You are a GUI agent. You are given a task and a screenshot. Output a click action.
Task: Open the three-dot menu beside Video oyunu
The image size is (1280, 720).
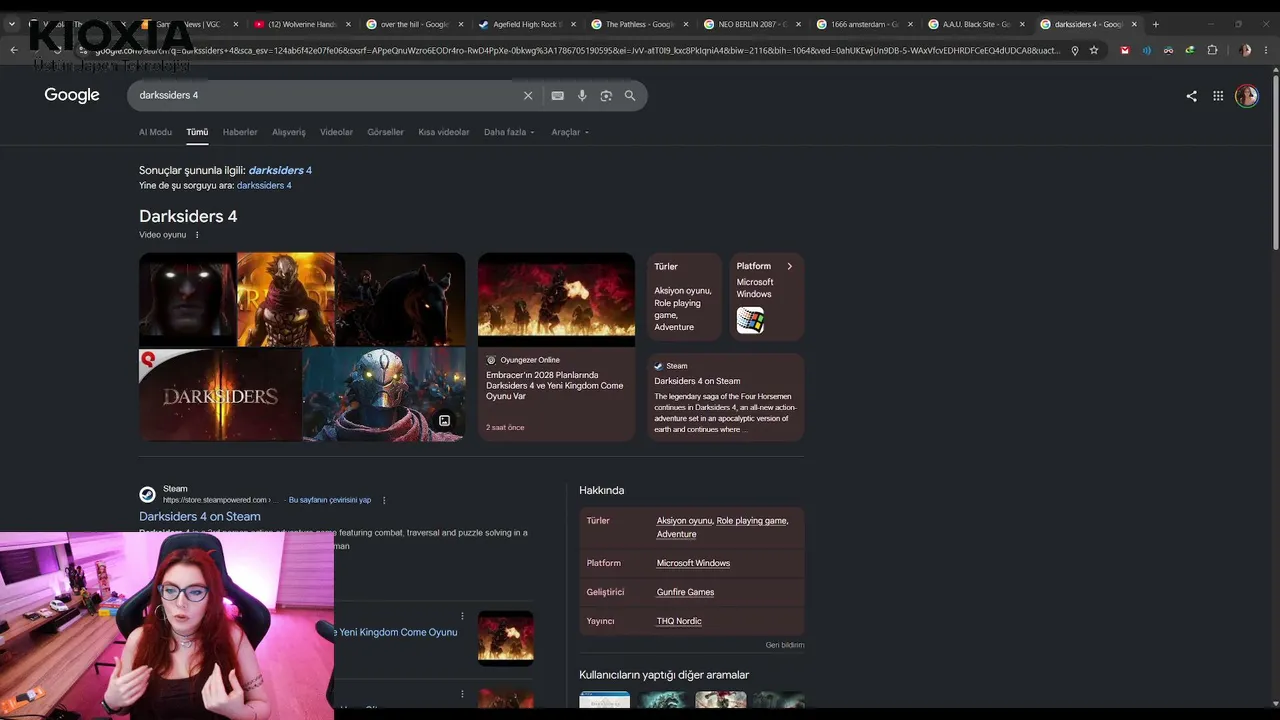click(x=197, y=235)
